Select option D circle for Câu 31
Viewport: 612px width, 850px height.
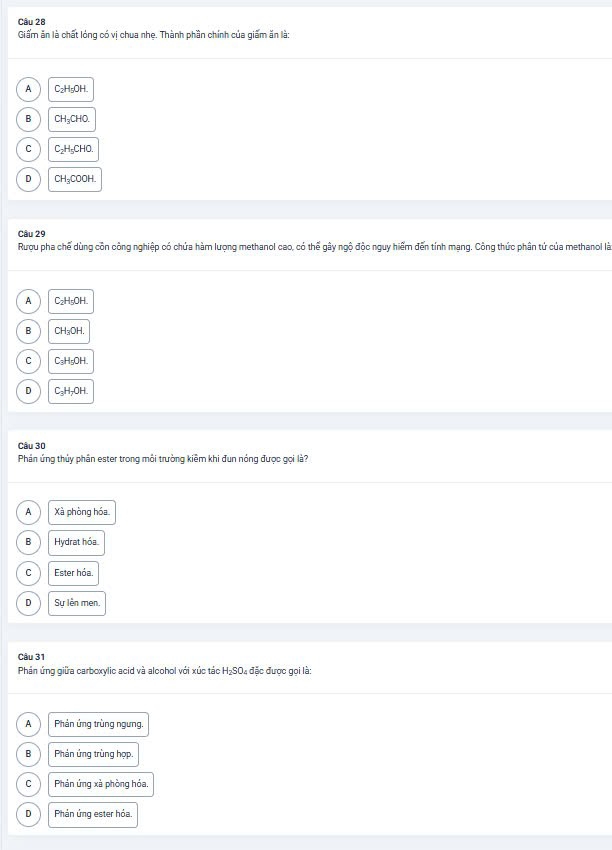(x=28, y=814)
